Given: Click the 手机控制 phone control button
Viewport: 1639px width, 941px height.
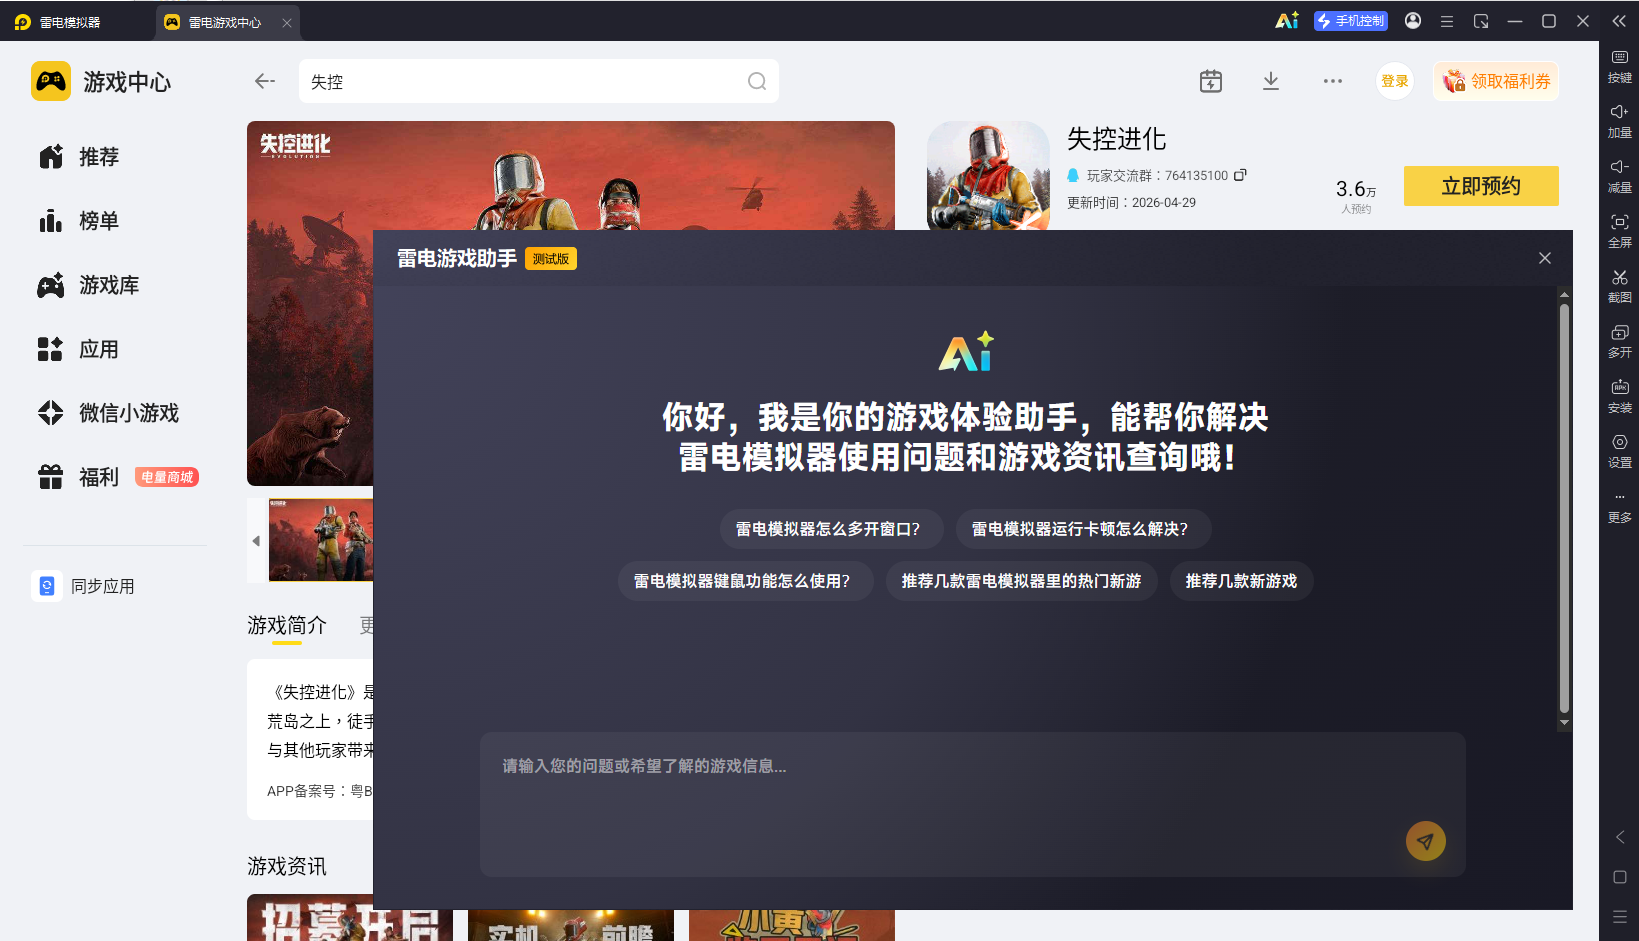Looking at the screenshot, I should click(x=1351, y=21).
